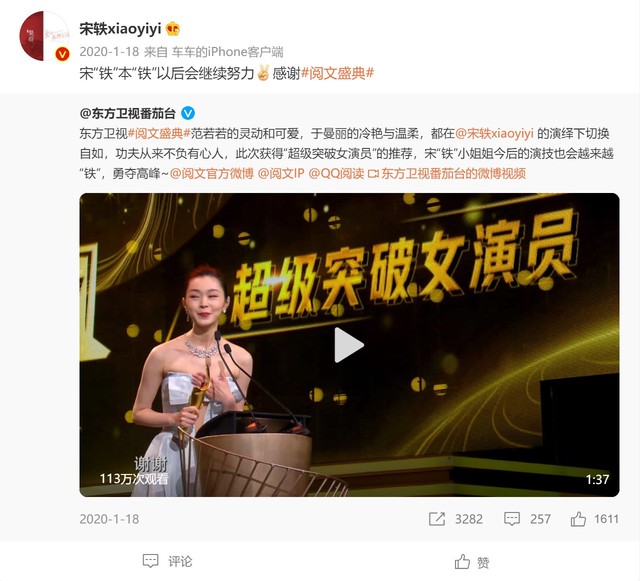Open @东方卫视番茄台 account name

127,113
